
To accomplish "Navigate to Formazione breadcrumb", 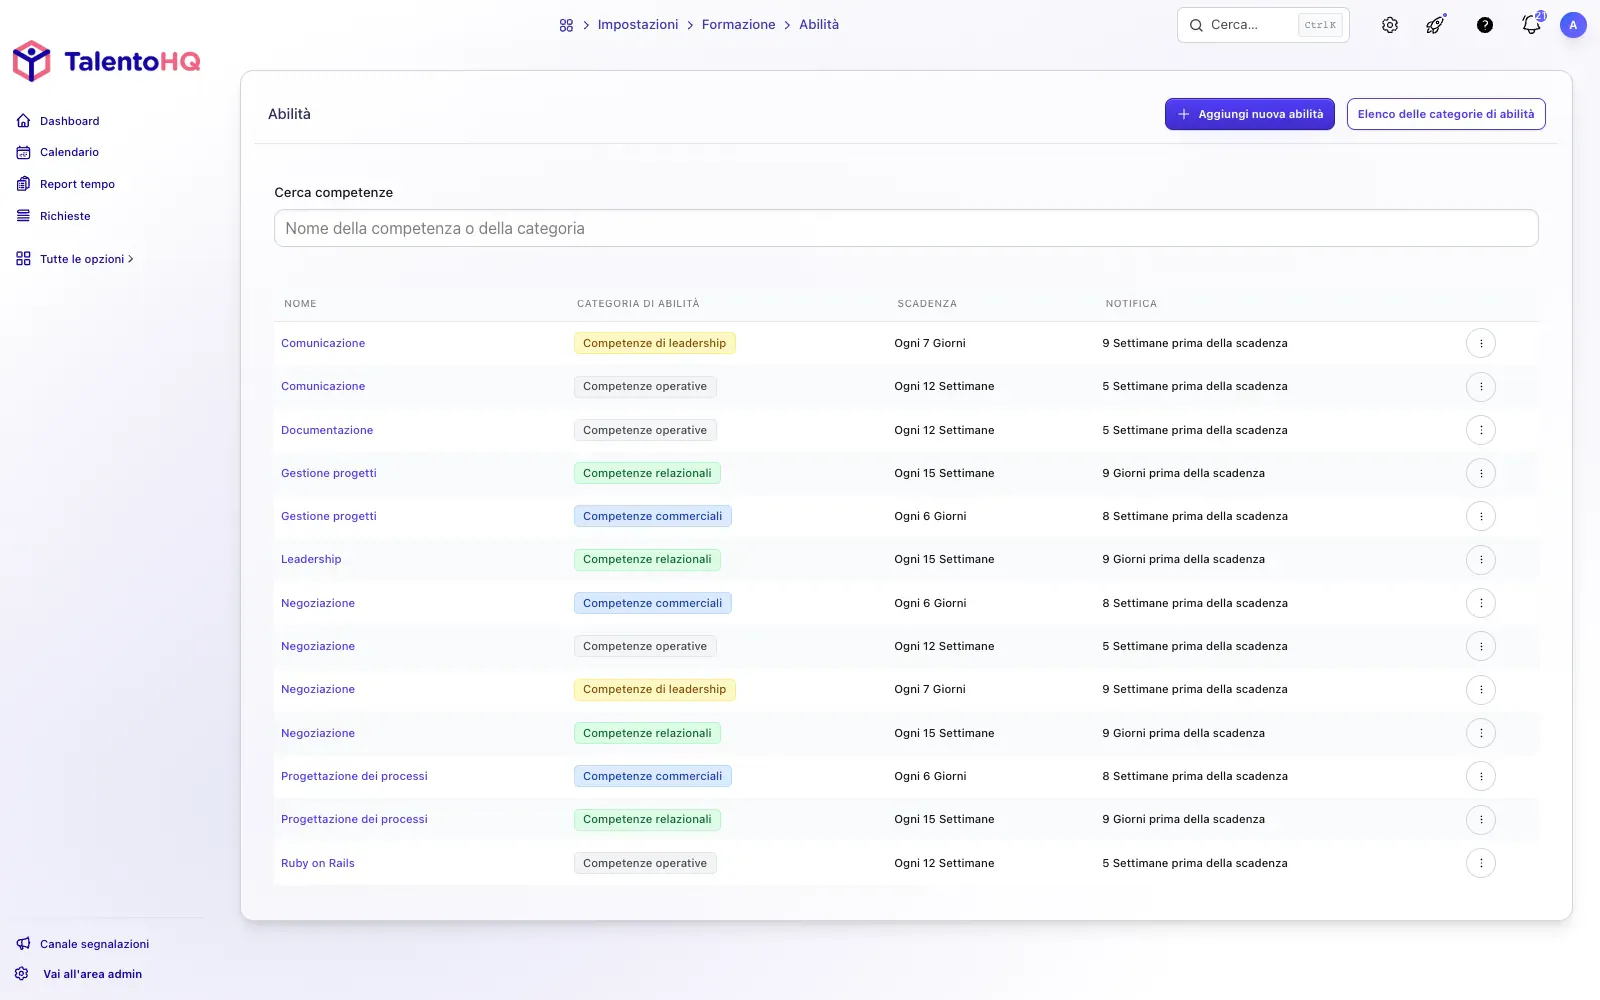I will 738,25.
